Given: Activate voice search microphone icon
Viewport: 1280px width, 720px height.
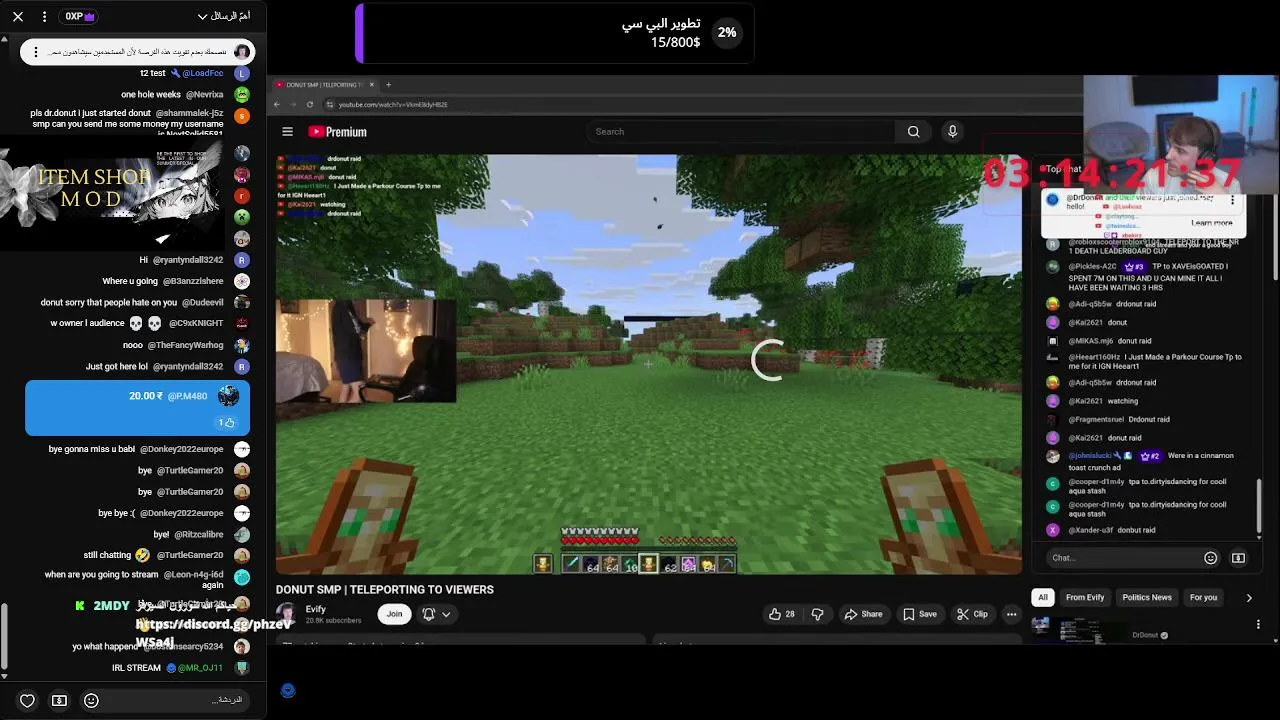Looking at the screenshot, I should pyautogui.click(x=952, y=132).
